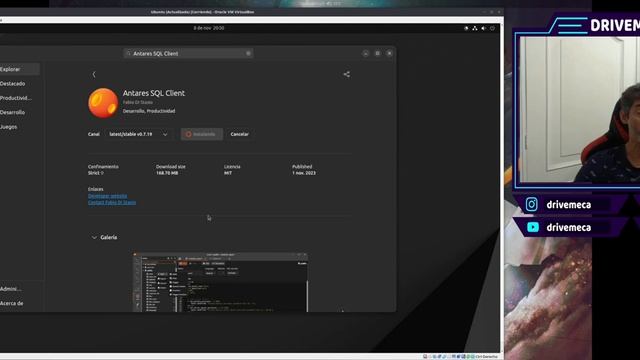Viewport: 640px width, 360px height.
Task: Click the magnifier icon in the search bar
Action: pyautogui.click(x=128, y=53)
